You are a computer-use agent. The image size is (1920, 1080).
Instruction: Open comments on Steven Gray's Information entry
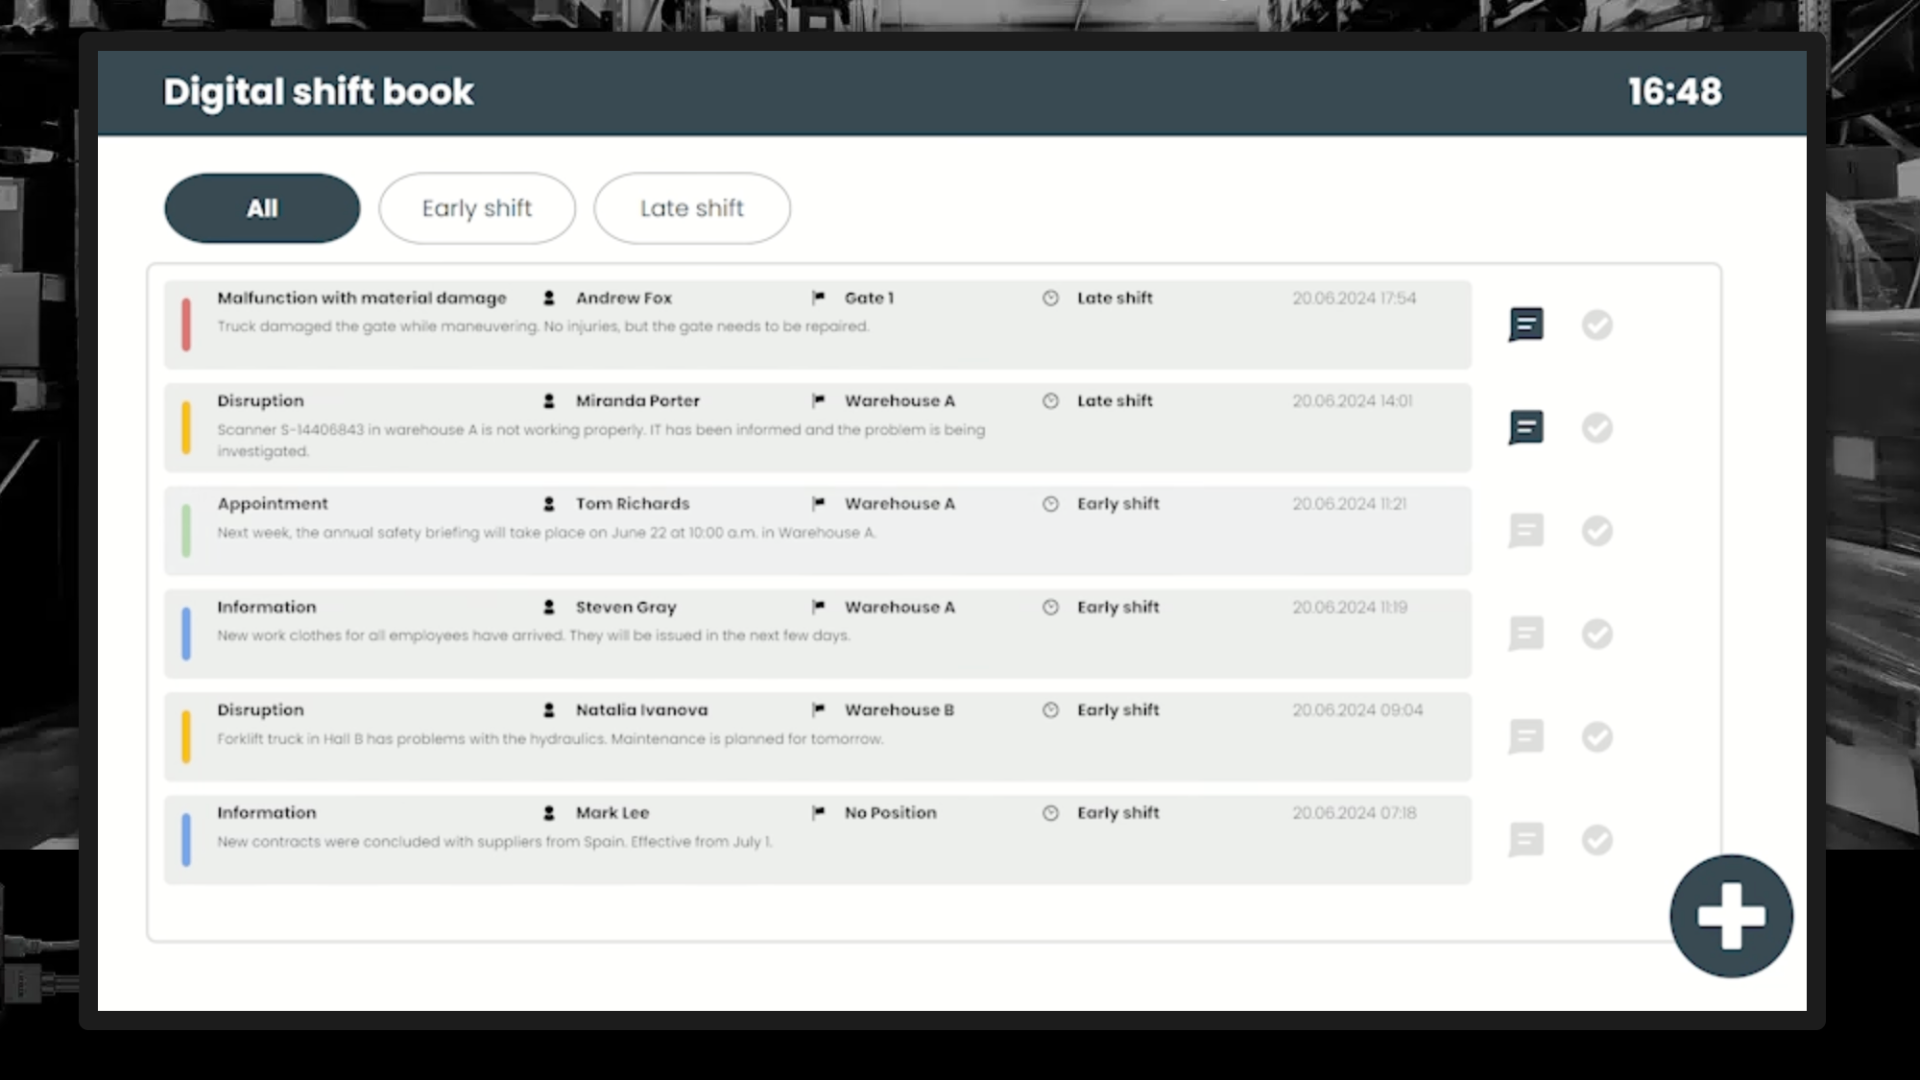pos(1526,634)
